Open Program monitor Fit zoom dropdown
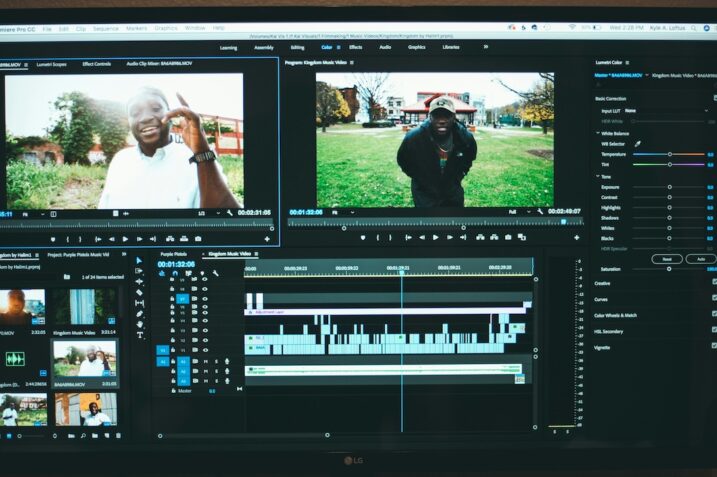717x477 pixels. [x=343, y=212]
